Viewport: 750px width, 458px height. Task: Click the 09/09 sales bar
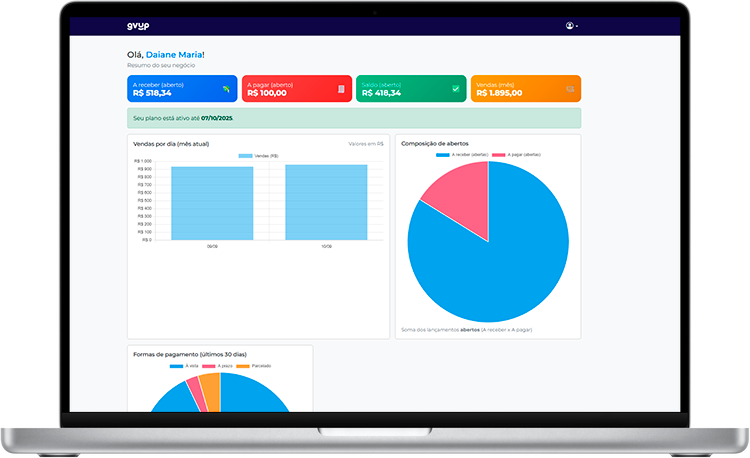(x=212, y=203)
